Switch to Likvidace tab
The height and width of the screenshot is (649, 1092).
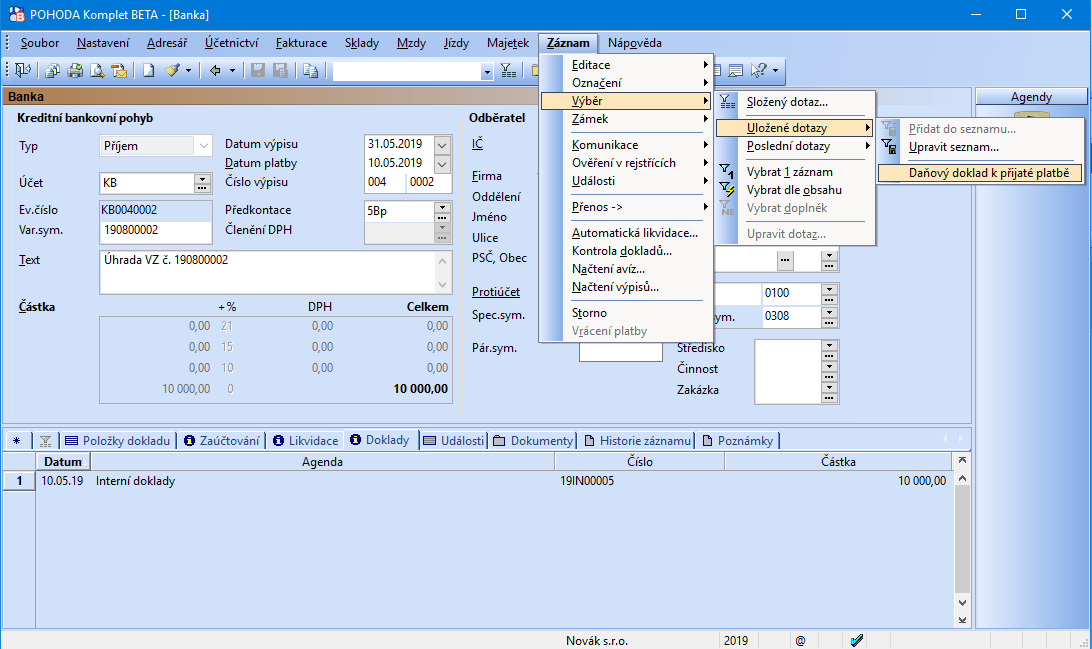click(306, 441)
